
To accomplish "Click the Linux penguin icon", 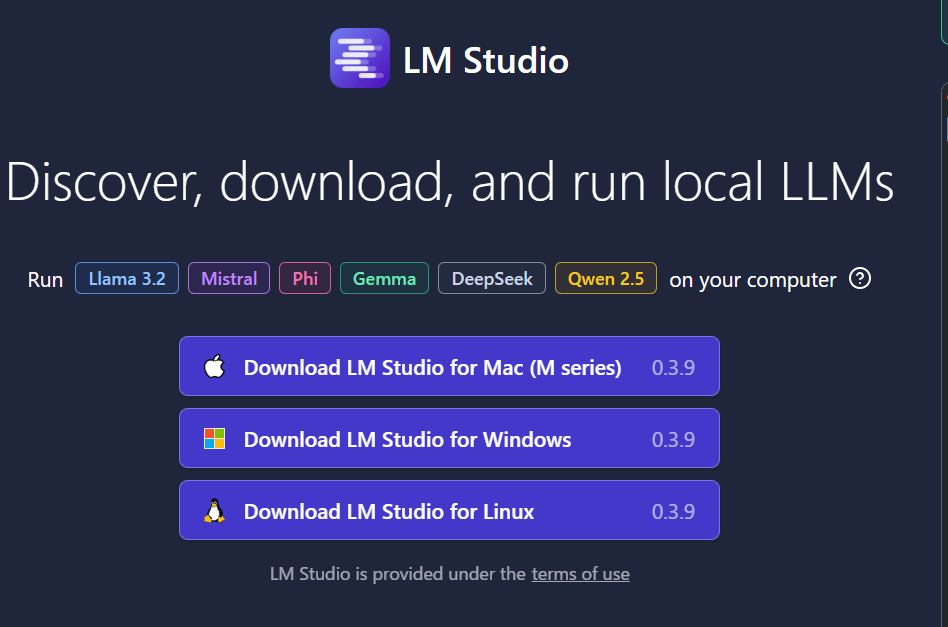I will click(214, 511).
